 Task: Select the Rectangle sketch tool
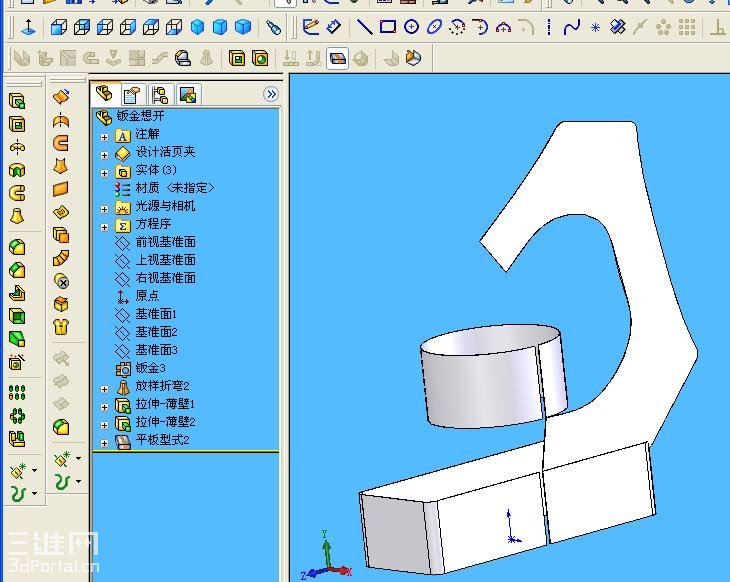387,27
